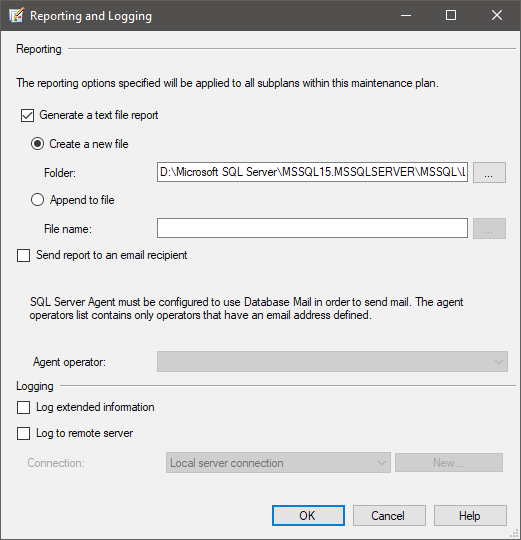Confirm settings with the OK button
This screenshot has height=540, width=521.
pos(308,516)
